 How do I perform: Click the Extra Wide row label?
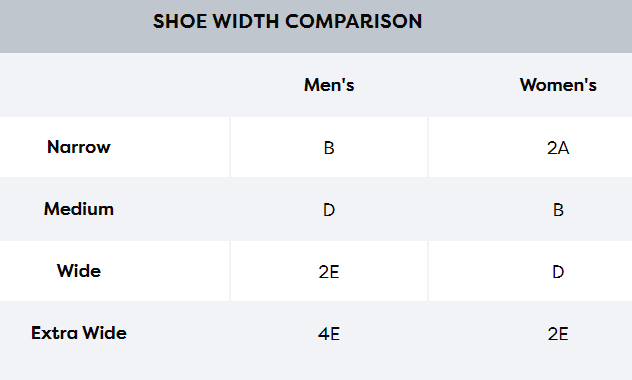(x=79, y=333)
